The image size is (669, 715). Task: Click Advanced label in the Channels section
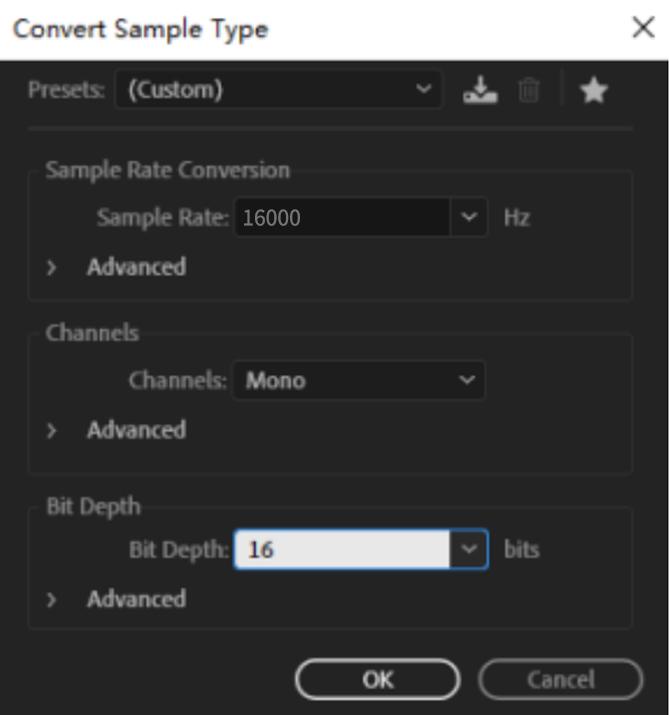coord(136,431)
